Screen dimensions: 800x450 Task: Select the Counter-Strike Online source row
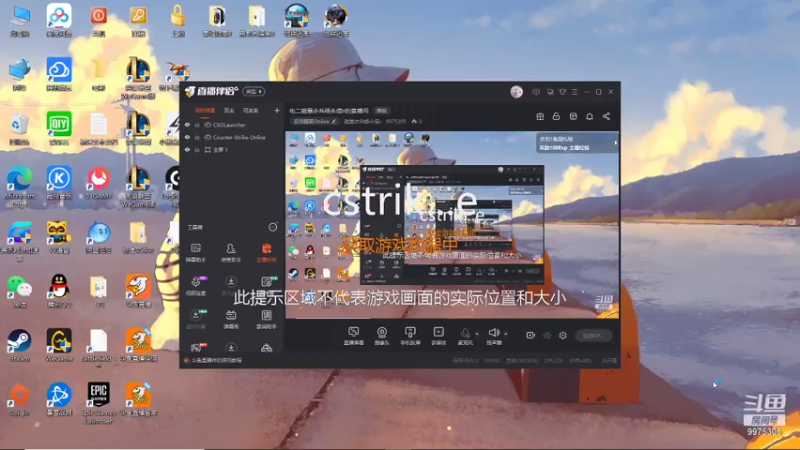click(232, 137)
